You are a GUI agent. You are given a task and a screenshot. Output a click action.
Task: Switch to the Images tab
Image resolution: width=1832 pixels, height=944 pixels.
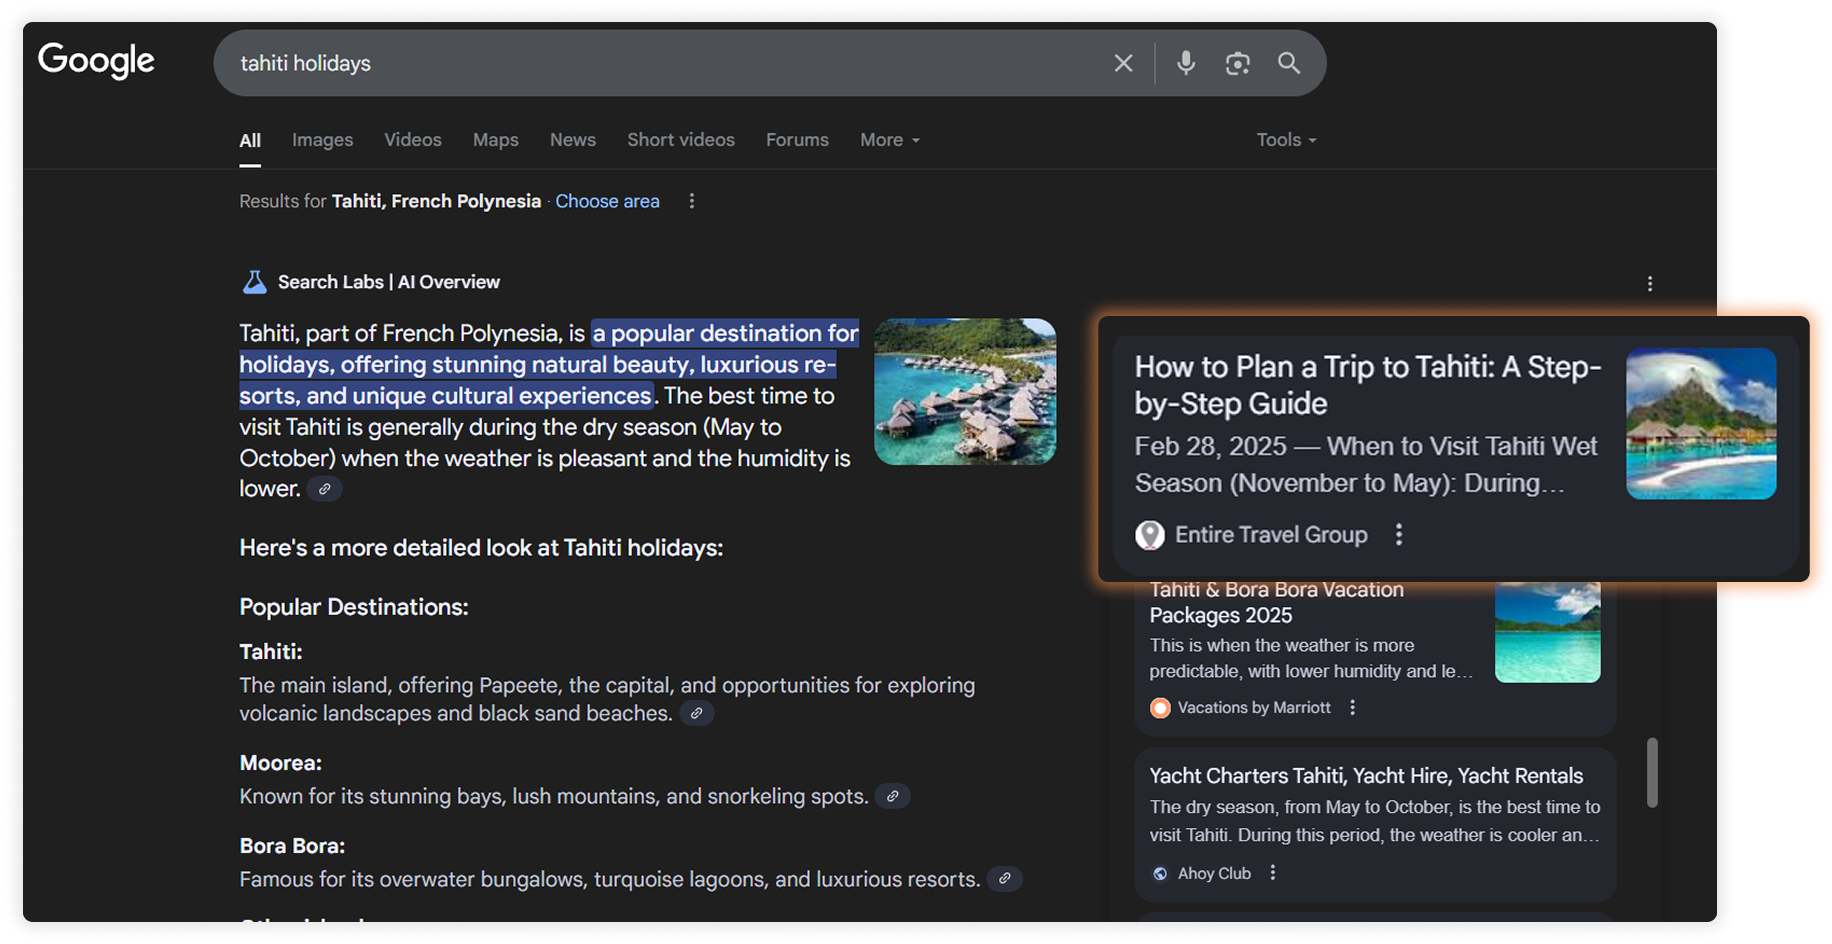322,140
